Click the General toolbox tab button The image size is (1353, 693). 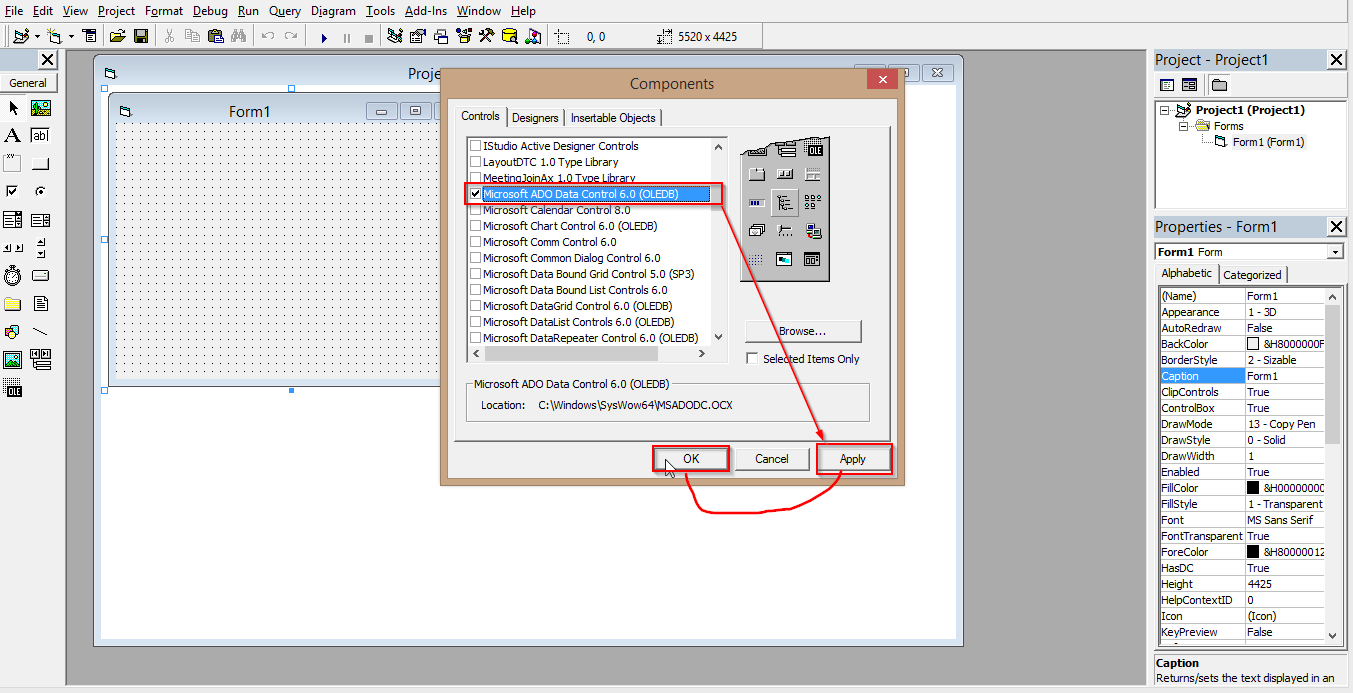pos(29,83)
